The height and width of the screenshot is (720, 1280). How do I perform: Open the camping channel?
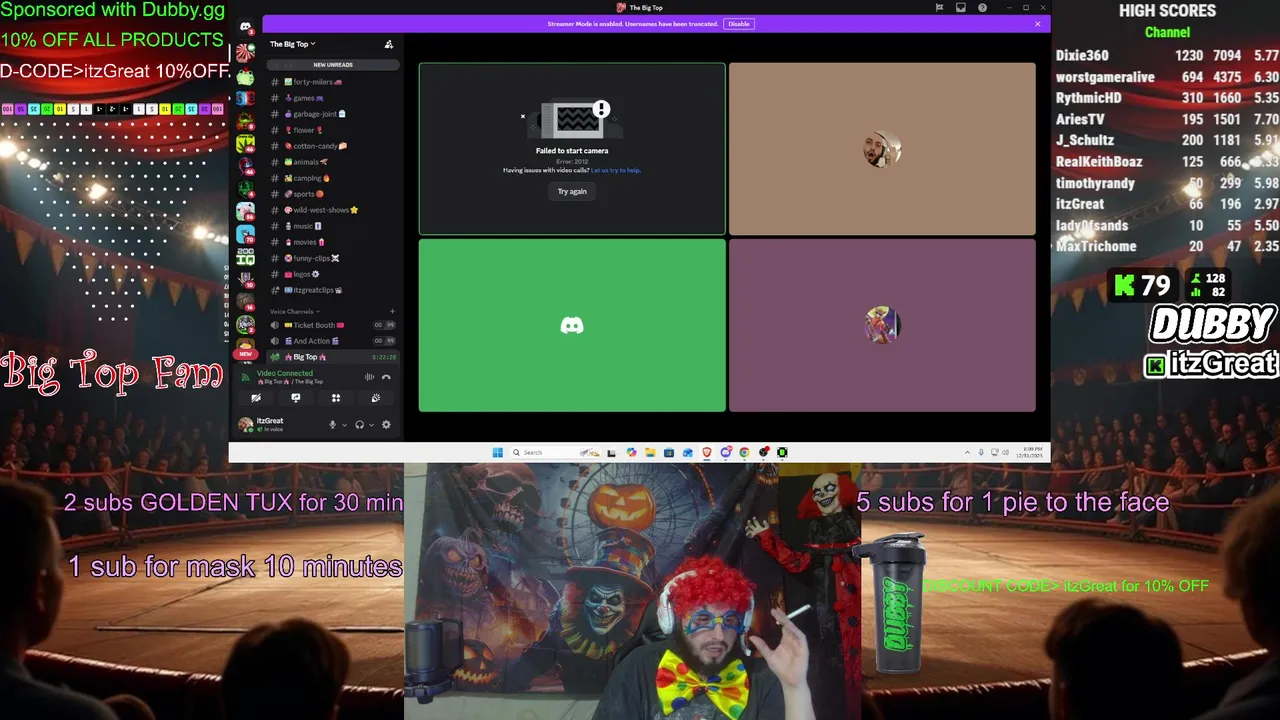pyautogui.click(x=332, y=178)
